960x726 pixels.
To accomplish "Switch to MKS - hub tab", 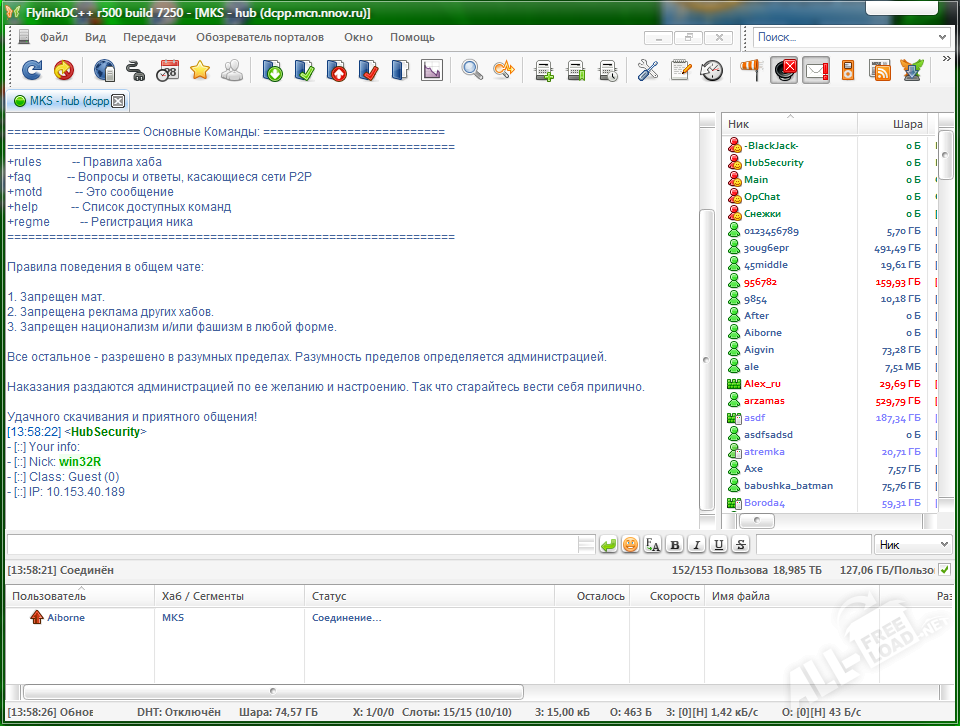I will pyautogui.click(x=62, y=101).
